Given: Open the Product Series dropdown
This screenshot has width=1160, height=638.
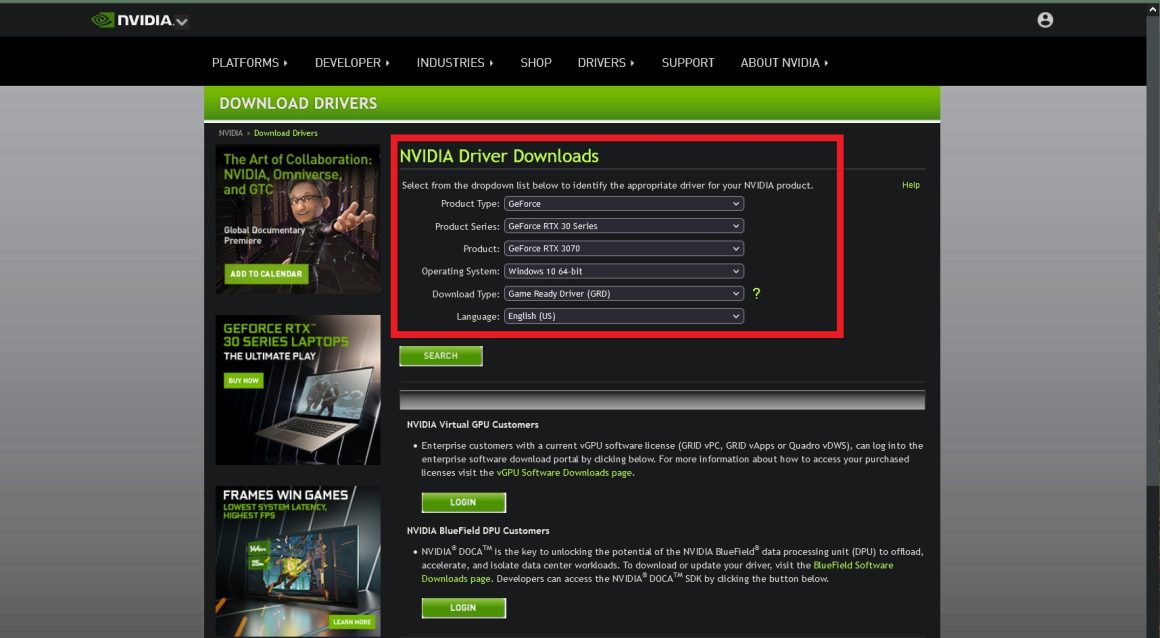Looking at the screenshot, I should pos(624,226).
